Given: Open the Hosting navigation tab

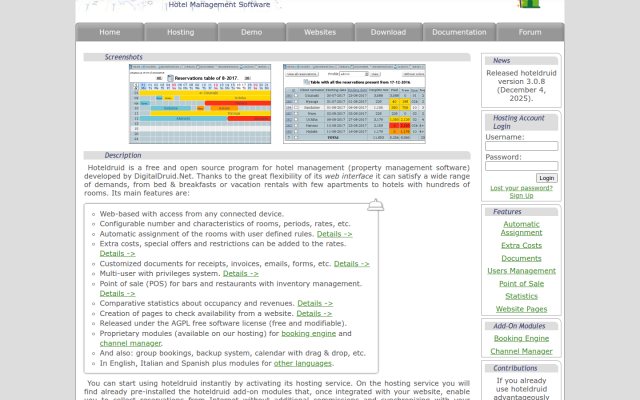Looking at the screenshot, I should pos(180,32).
